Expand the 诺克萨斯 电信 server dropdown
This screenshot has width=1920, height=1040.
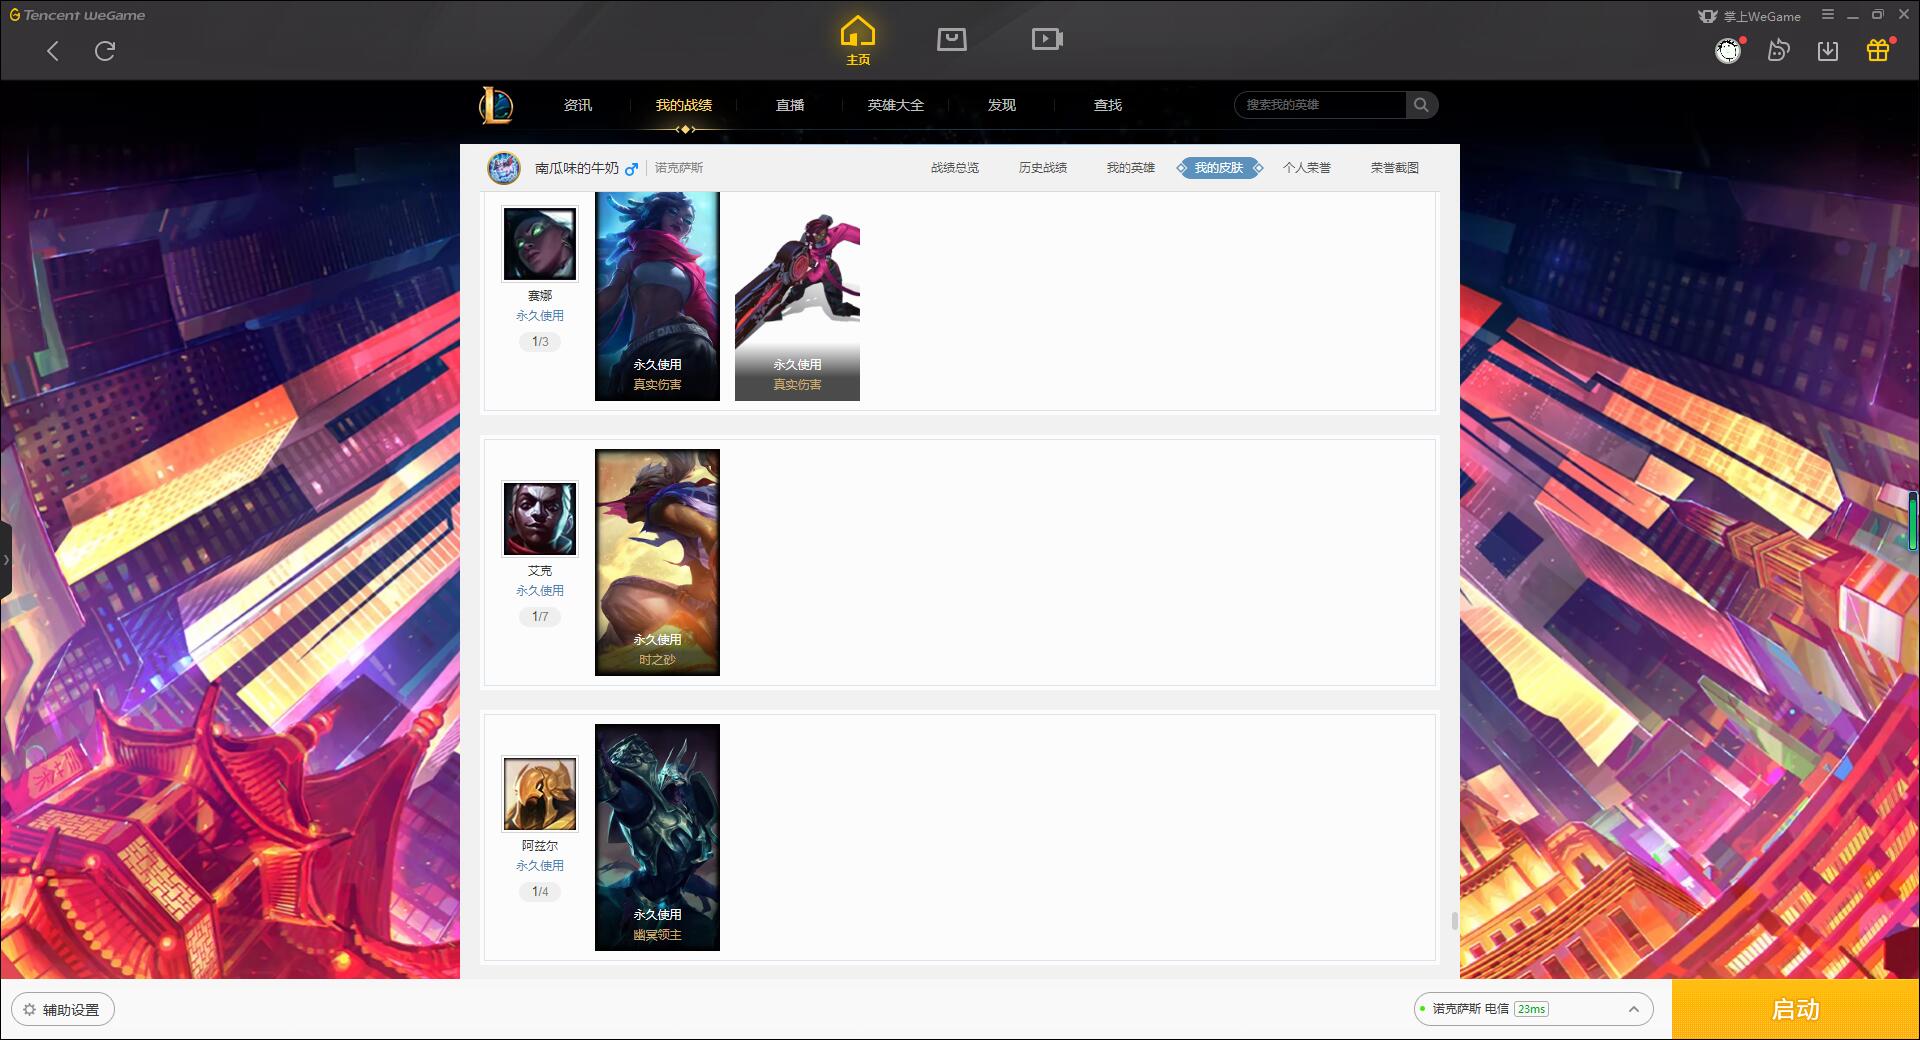[x=1533, y=1009]
